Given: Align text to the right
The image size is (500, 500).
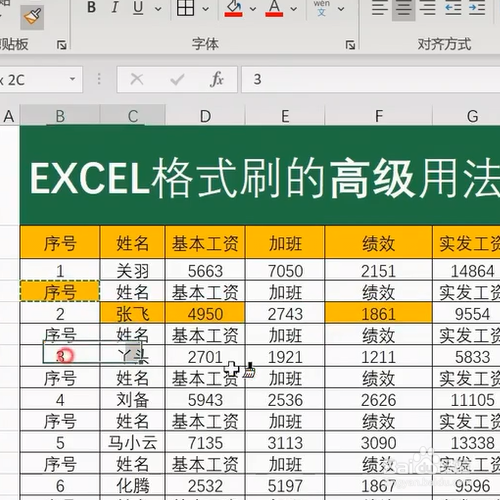Looking at the screenshot, I should (428, 8).
